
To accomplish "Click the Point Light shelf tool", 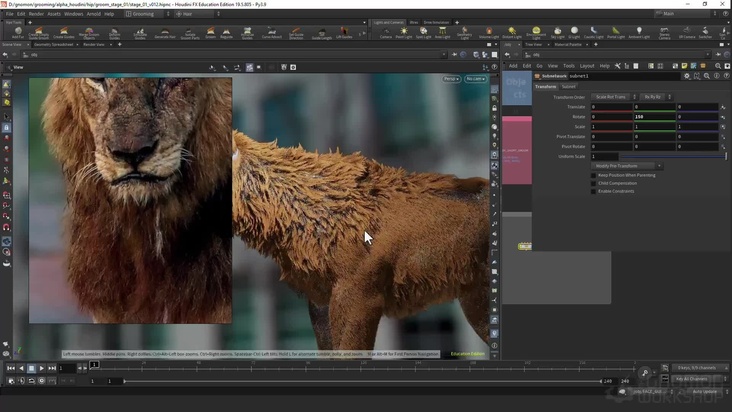I will click(404, 32).
